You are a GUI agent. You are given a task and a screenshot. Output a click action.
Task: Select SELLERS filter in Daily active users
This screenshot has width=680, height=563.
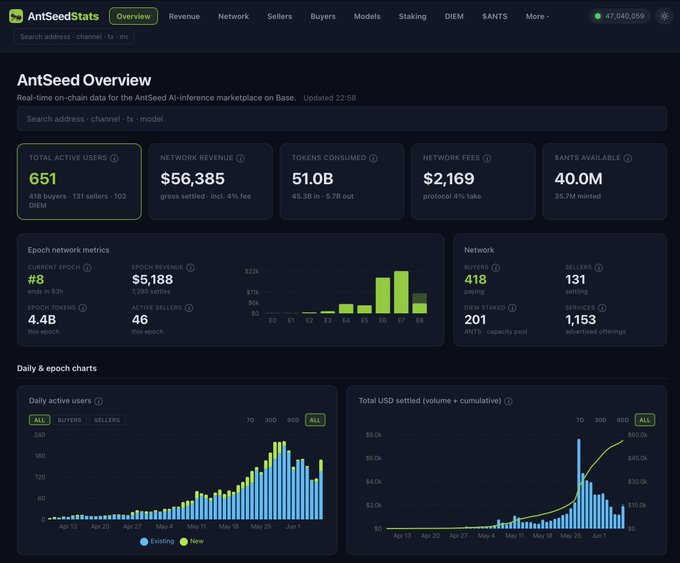(x=107, y=420)
